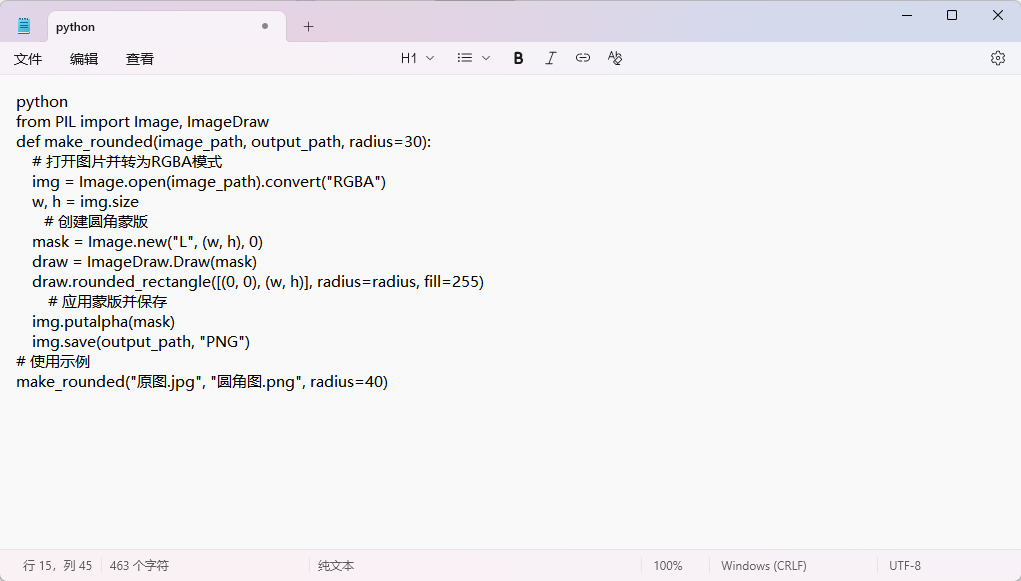
Task: Click unsaved dot on python tab
Action: pyautogui.click(x=265, y=26)
